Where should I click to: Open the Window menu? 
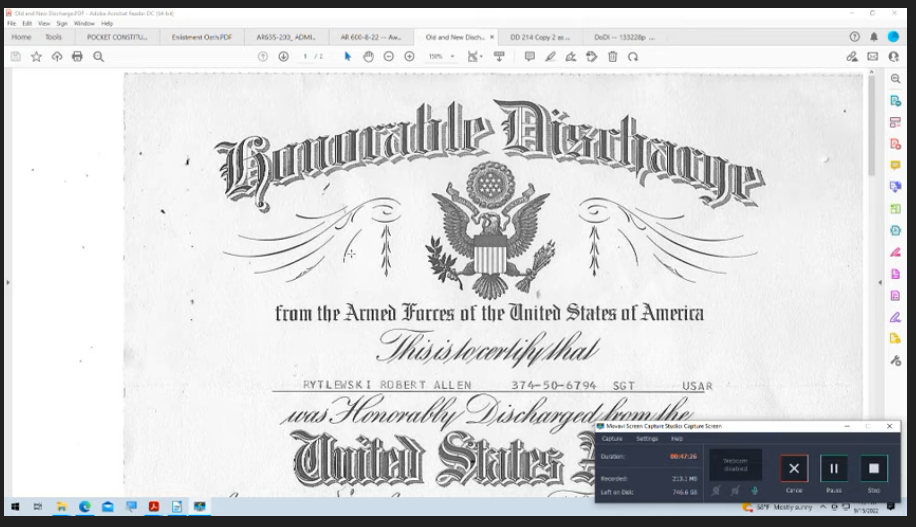84,23
